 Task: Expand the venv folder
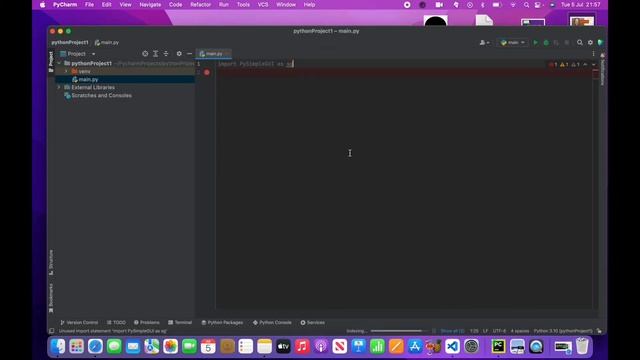67,71
